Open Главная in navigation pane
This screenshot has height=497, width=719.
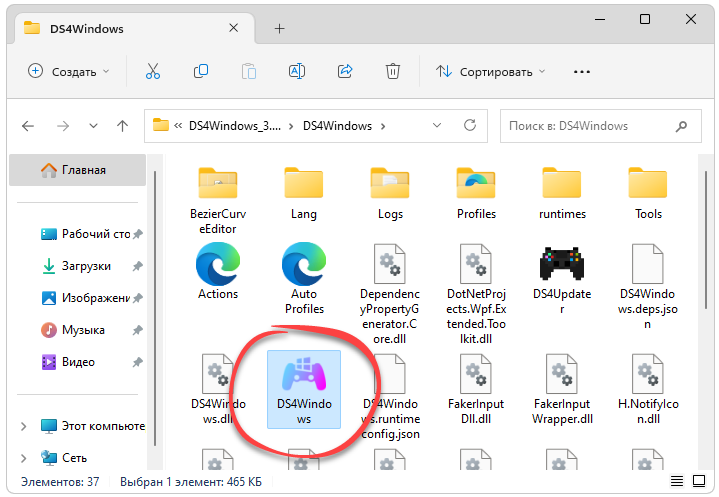pos(77,170)
